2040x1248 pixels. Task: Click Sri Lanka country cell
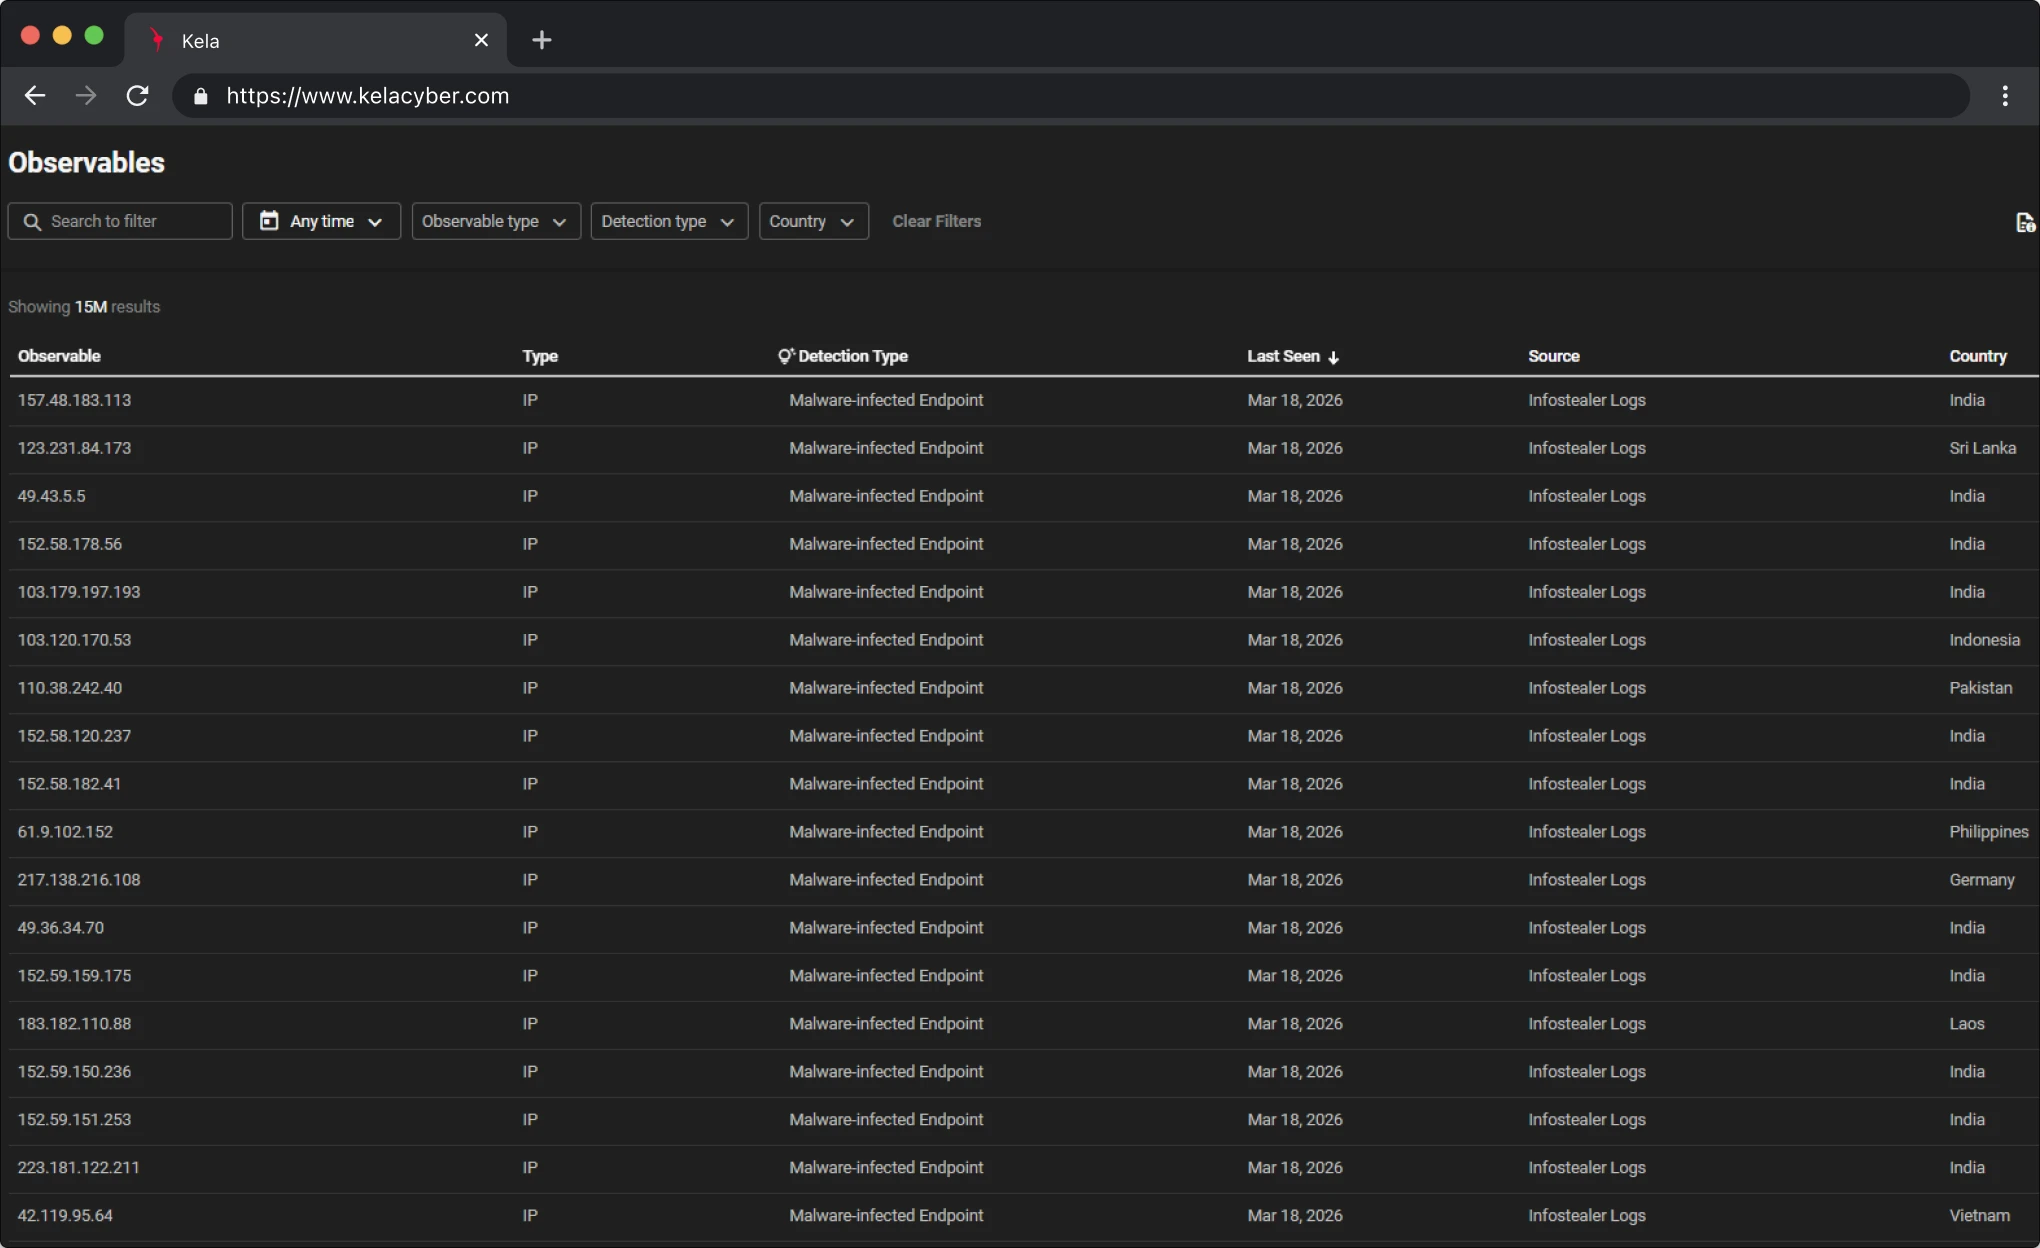(1982, 448)
